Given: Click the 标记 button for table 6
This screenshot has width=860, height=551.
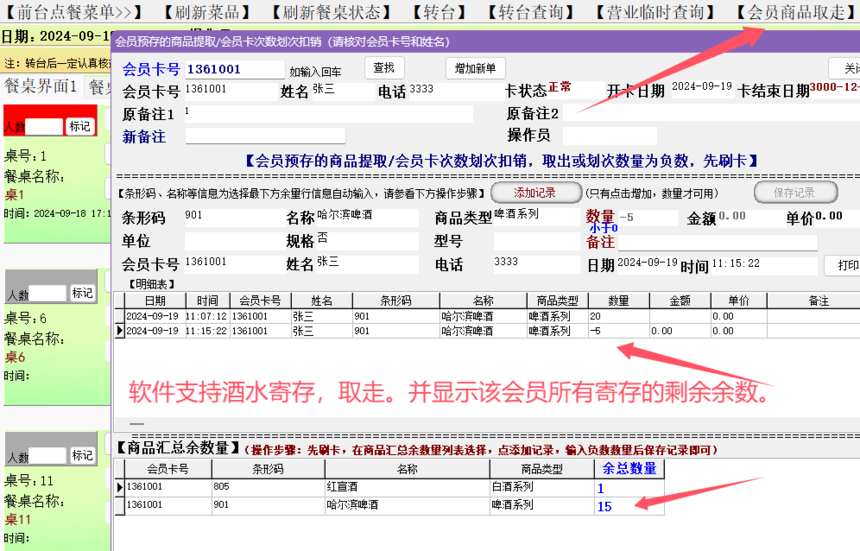Looking at the screenshot, I should point(82,293).
